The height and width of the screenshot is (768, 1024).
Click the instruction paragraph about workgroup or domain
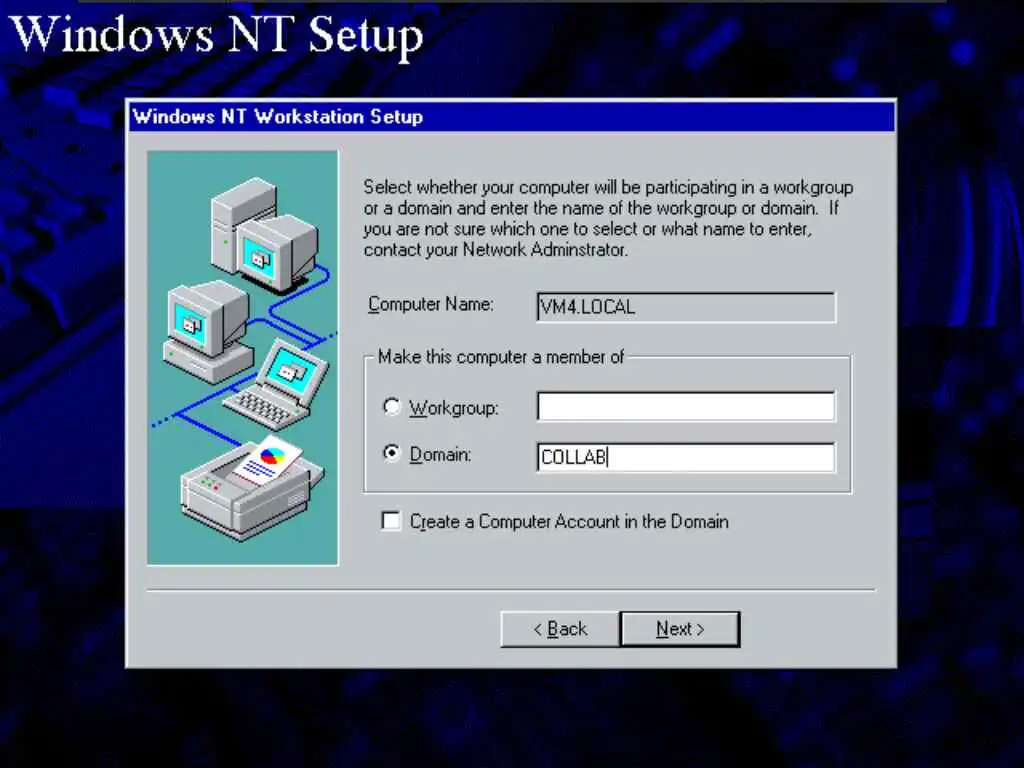(x=608, y=219)
